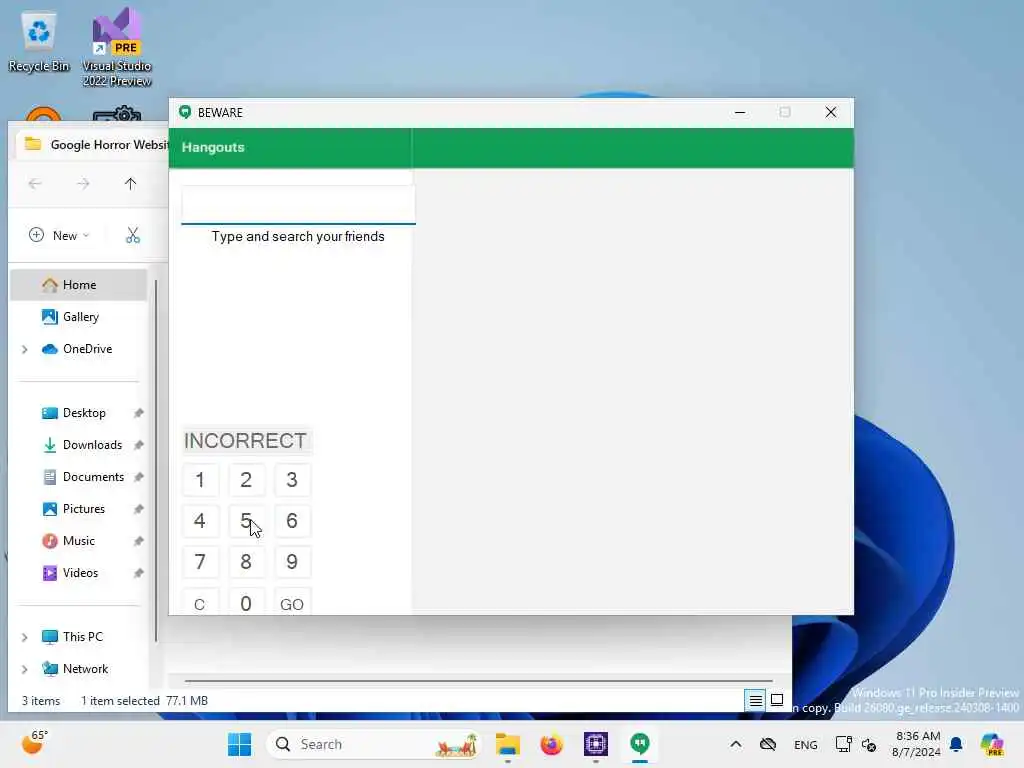This screenshot has width=1024, height=768.
Task: Select Visual Studio 2022 Preview desktop shortcut
Action: 117,47
